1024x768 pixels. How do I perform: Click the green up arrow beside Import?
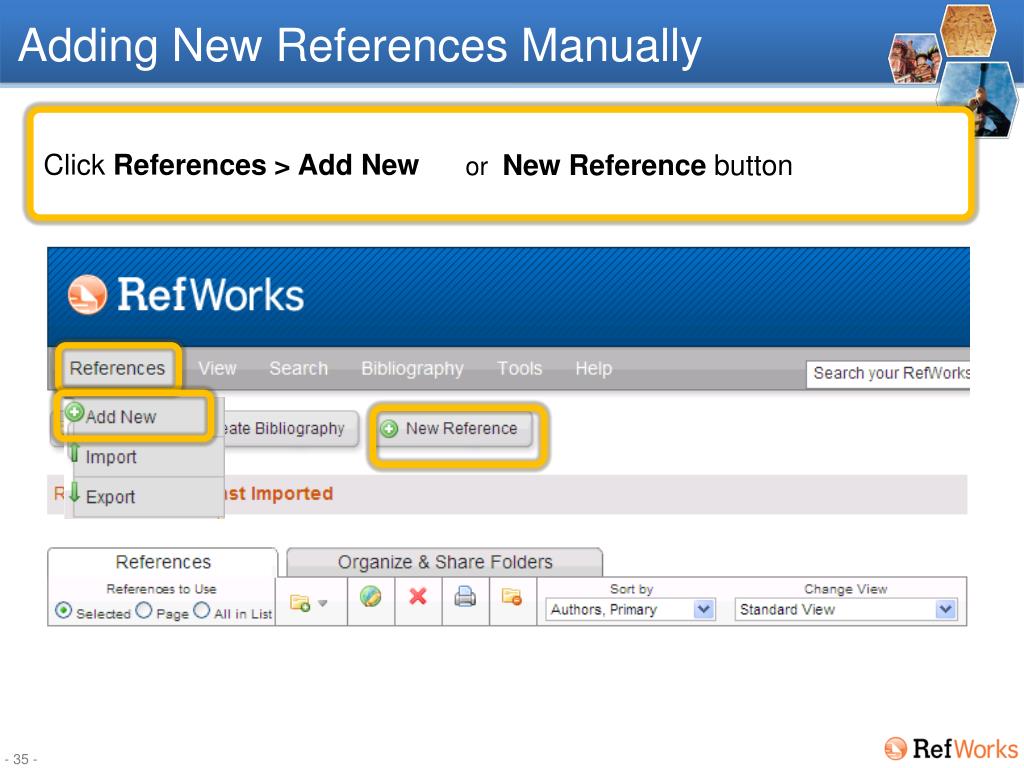74,452
